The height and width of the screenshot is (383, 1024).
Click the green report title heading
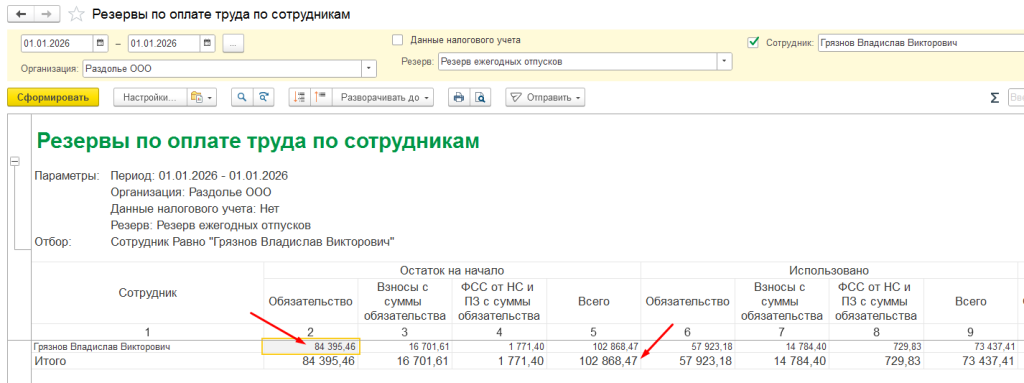(x=258, y=141)
